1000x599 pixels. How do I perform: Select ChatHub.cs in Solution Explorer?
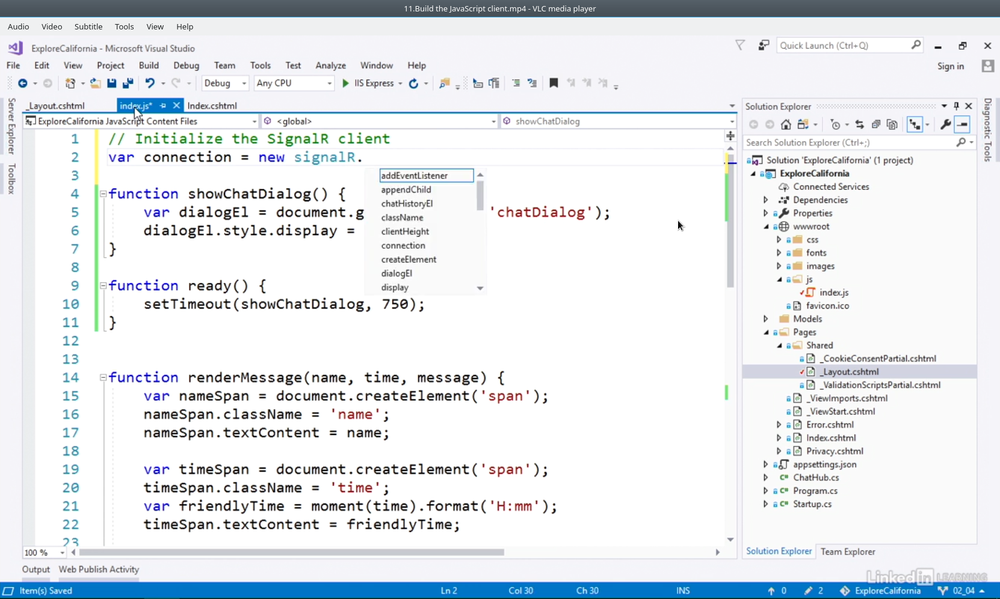pyautogui.click(x=816, y=477)
